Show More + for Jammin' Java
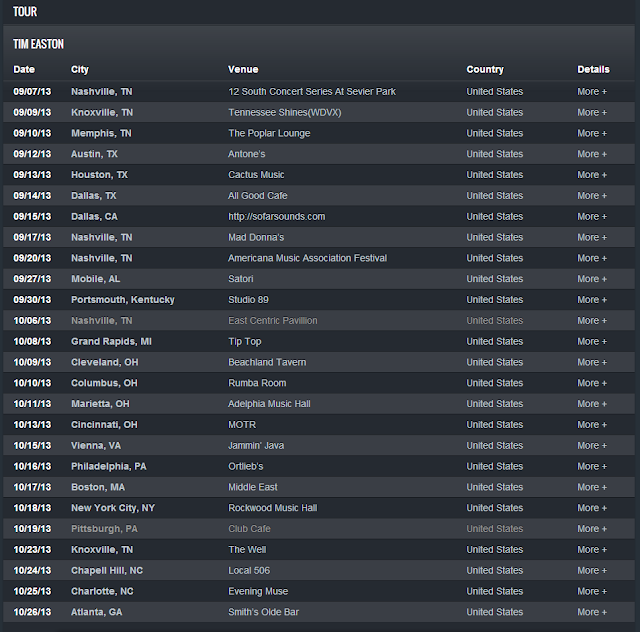640x632 pixels. (592, 445)
